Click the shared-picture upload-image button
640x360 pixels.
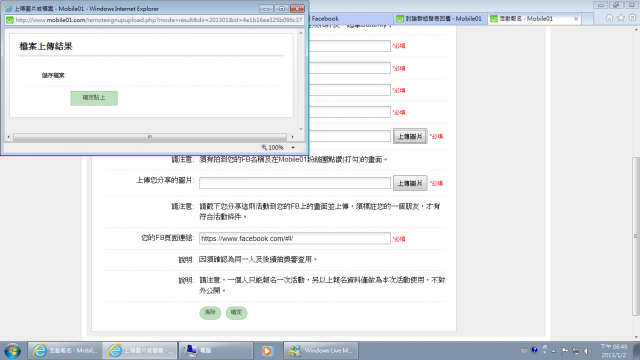(410, 183)
